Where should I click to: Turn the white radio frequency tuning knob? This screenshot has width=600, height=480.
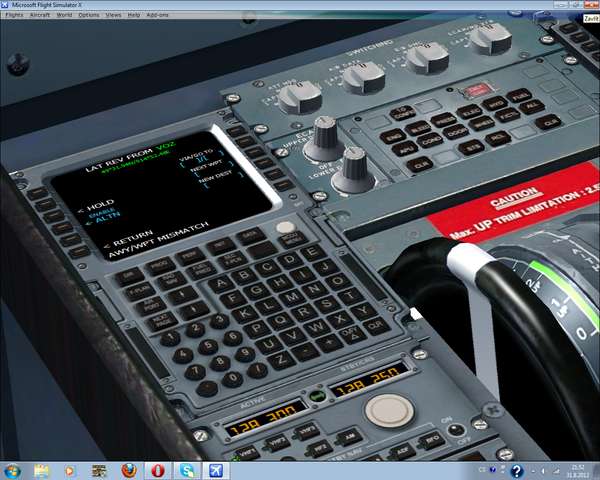pyautogui.click(x=390, y=411)
